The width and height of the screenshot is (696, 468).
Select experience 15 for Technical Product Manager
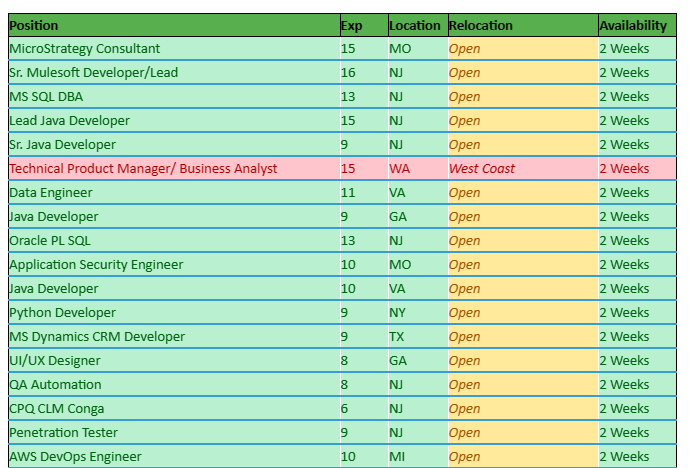click(364, 168)
